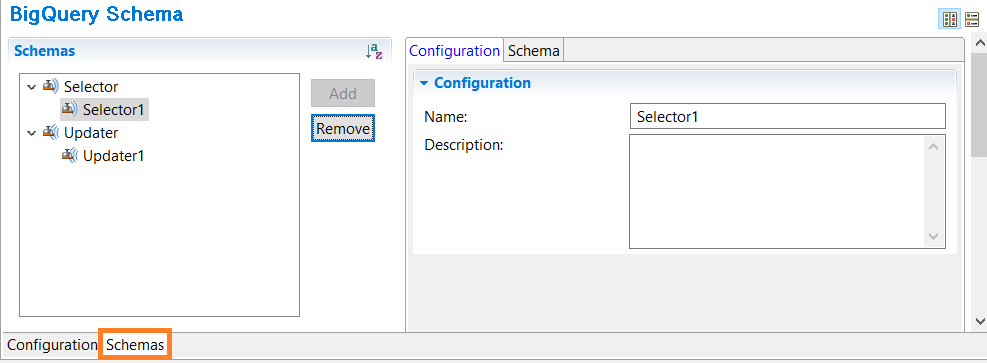Sort schemas alphabetically with the a-z icon
Viewport: 987px width, 363px height.
374,52
